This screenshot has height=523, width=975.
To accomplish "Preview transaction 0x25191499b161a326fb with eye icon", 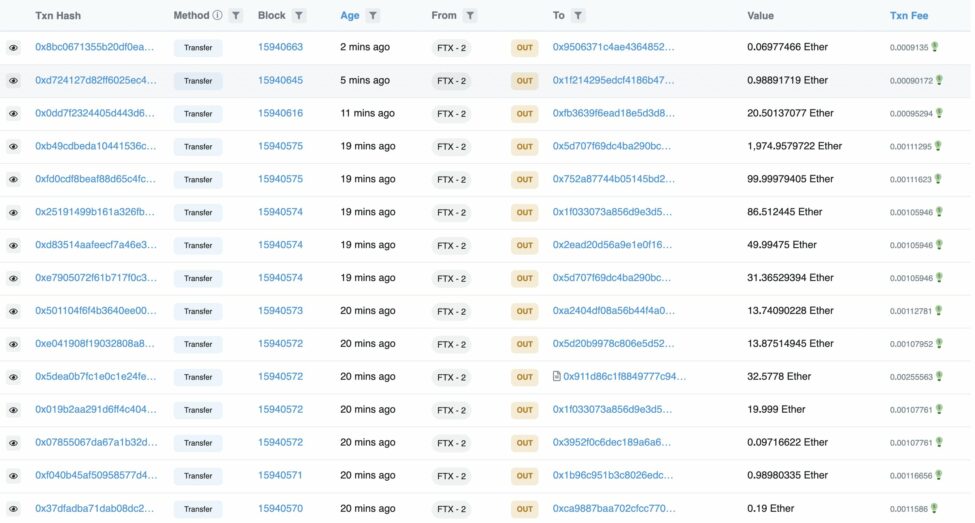I will coord(13,213).
